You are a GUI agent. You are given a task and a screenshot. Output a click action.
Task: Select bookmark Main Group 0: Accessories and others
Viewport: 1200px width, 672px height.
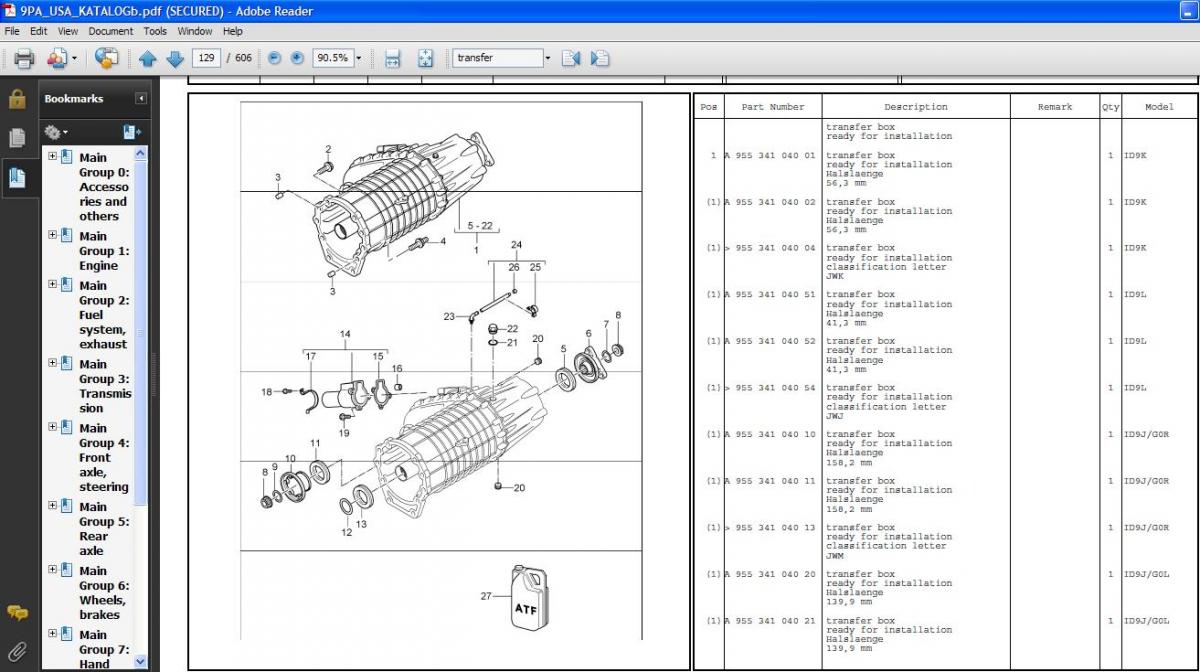click(104, 187)
